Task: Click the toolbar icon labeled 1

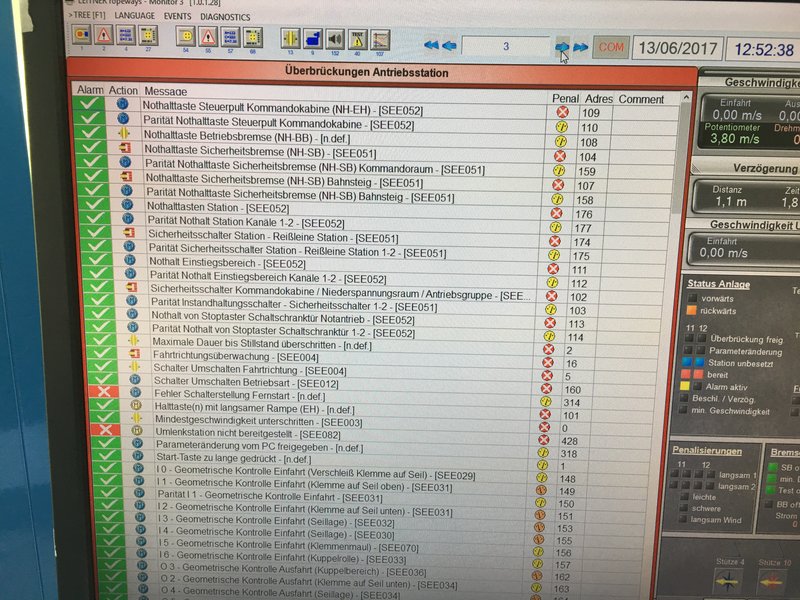Action: pyautogui.click(x=80, y=37)
